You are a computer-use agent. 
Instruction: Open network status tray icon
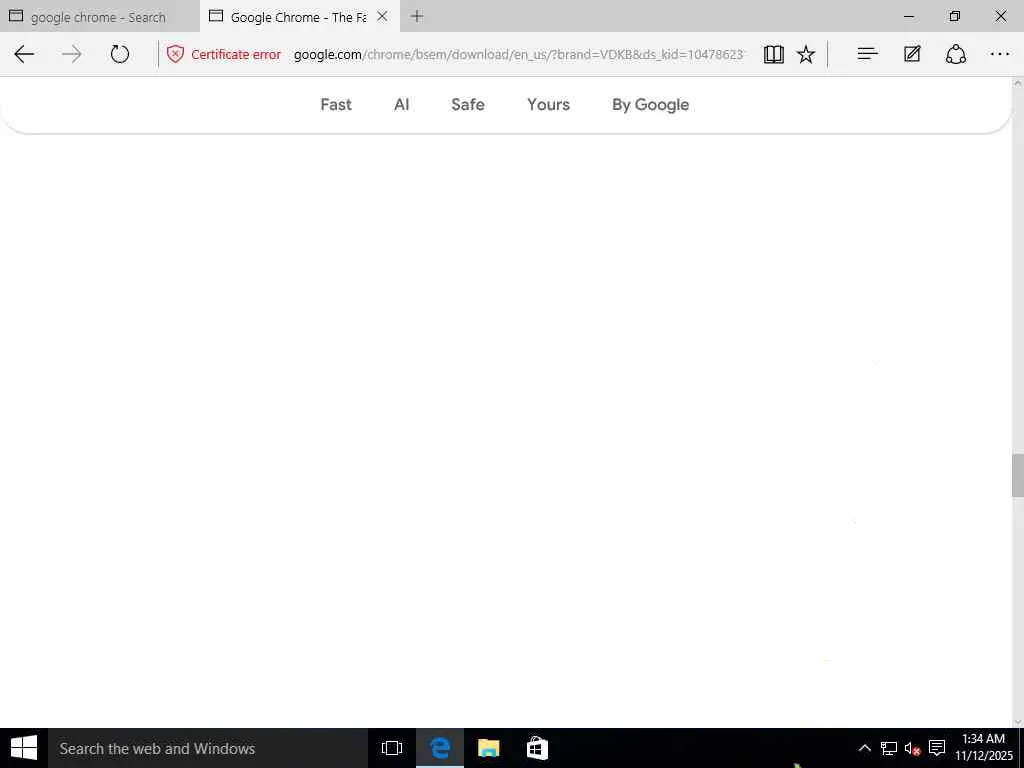pos(888,748)
